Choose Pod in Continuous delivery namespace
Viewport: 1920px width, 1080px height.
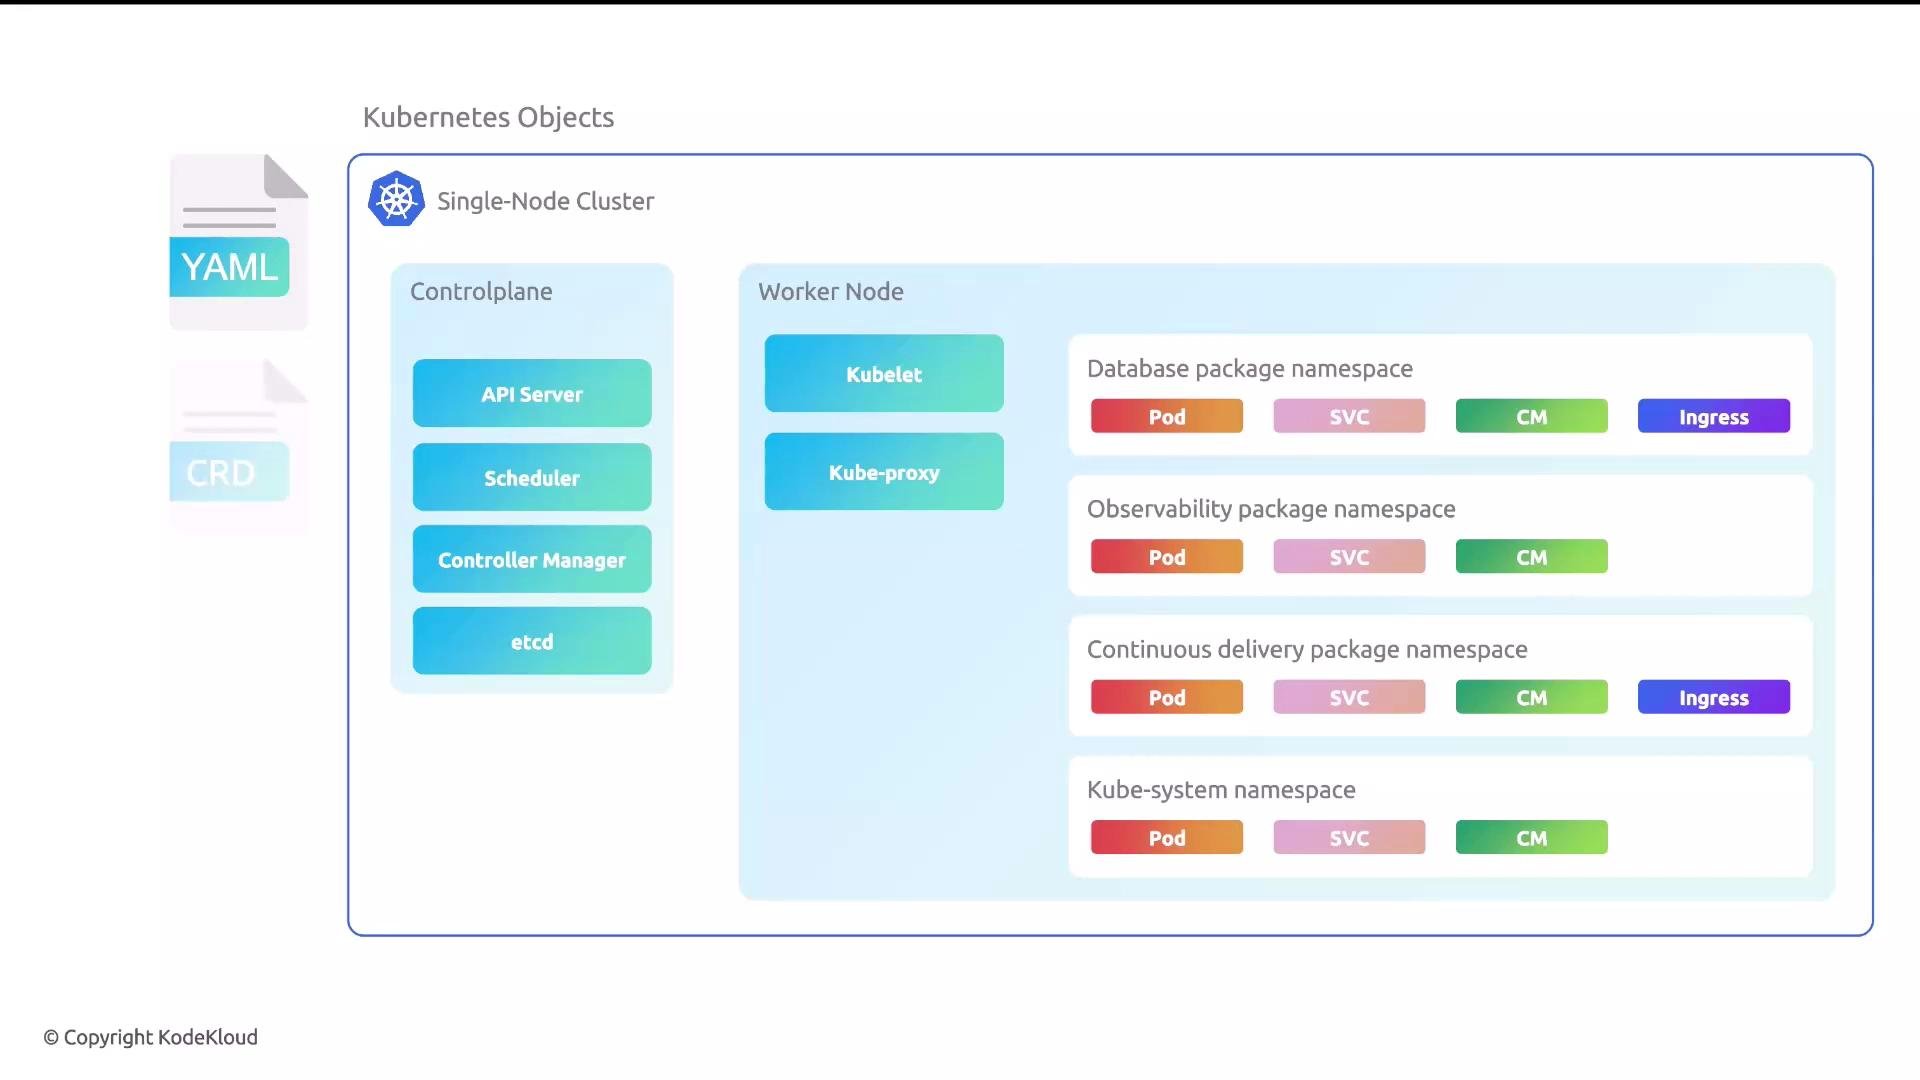(x=1167, y=697)
